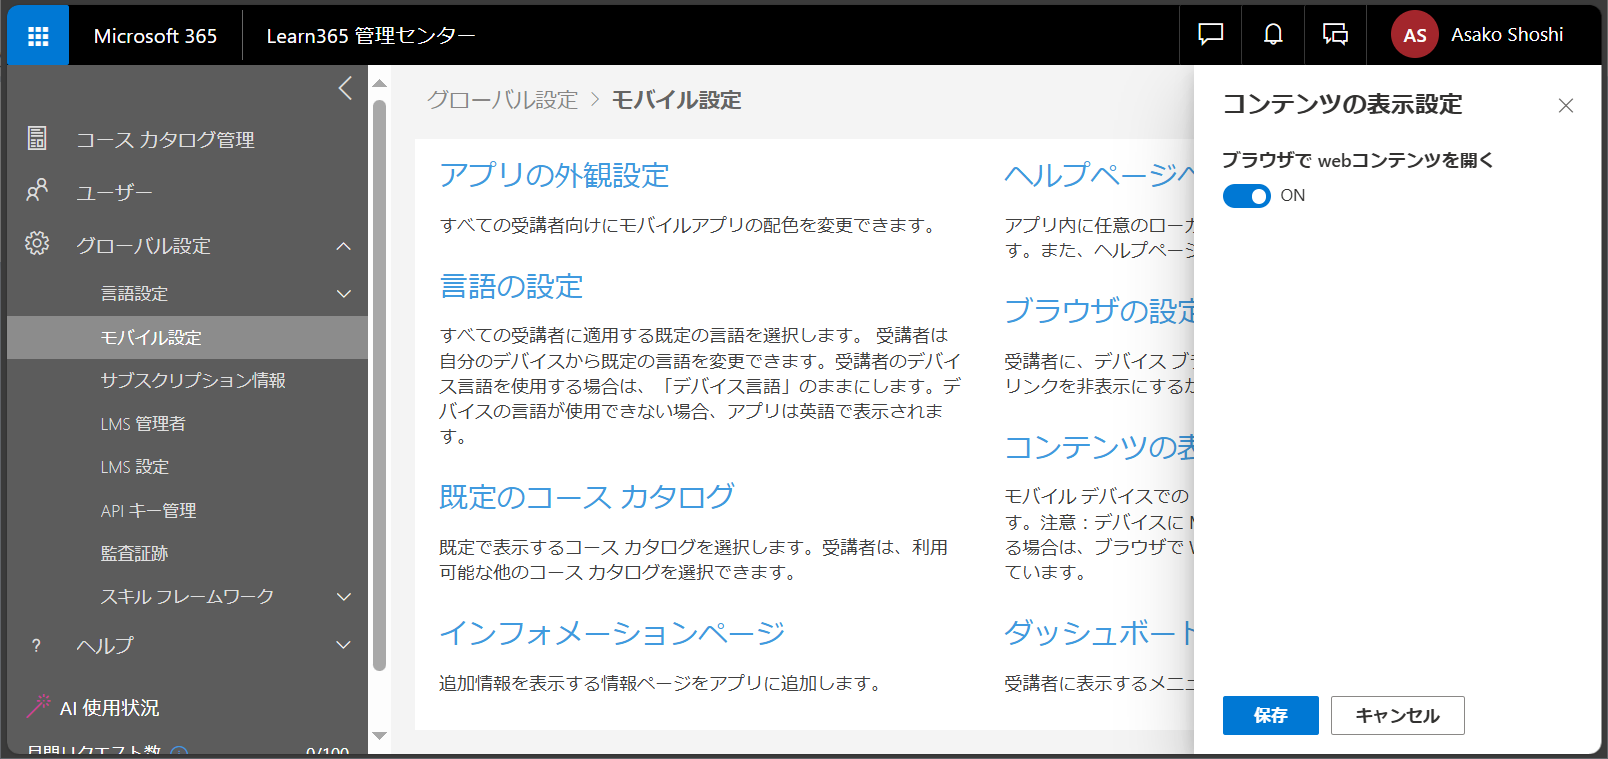Click the キャンセル button
This screenshot has height=759, width=1608.
click(x=1397, y=715)
